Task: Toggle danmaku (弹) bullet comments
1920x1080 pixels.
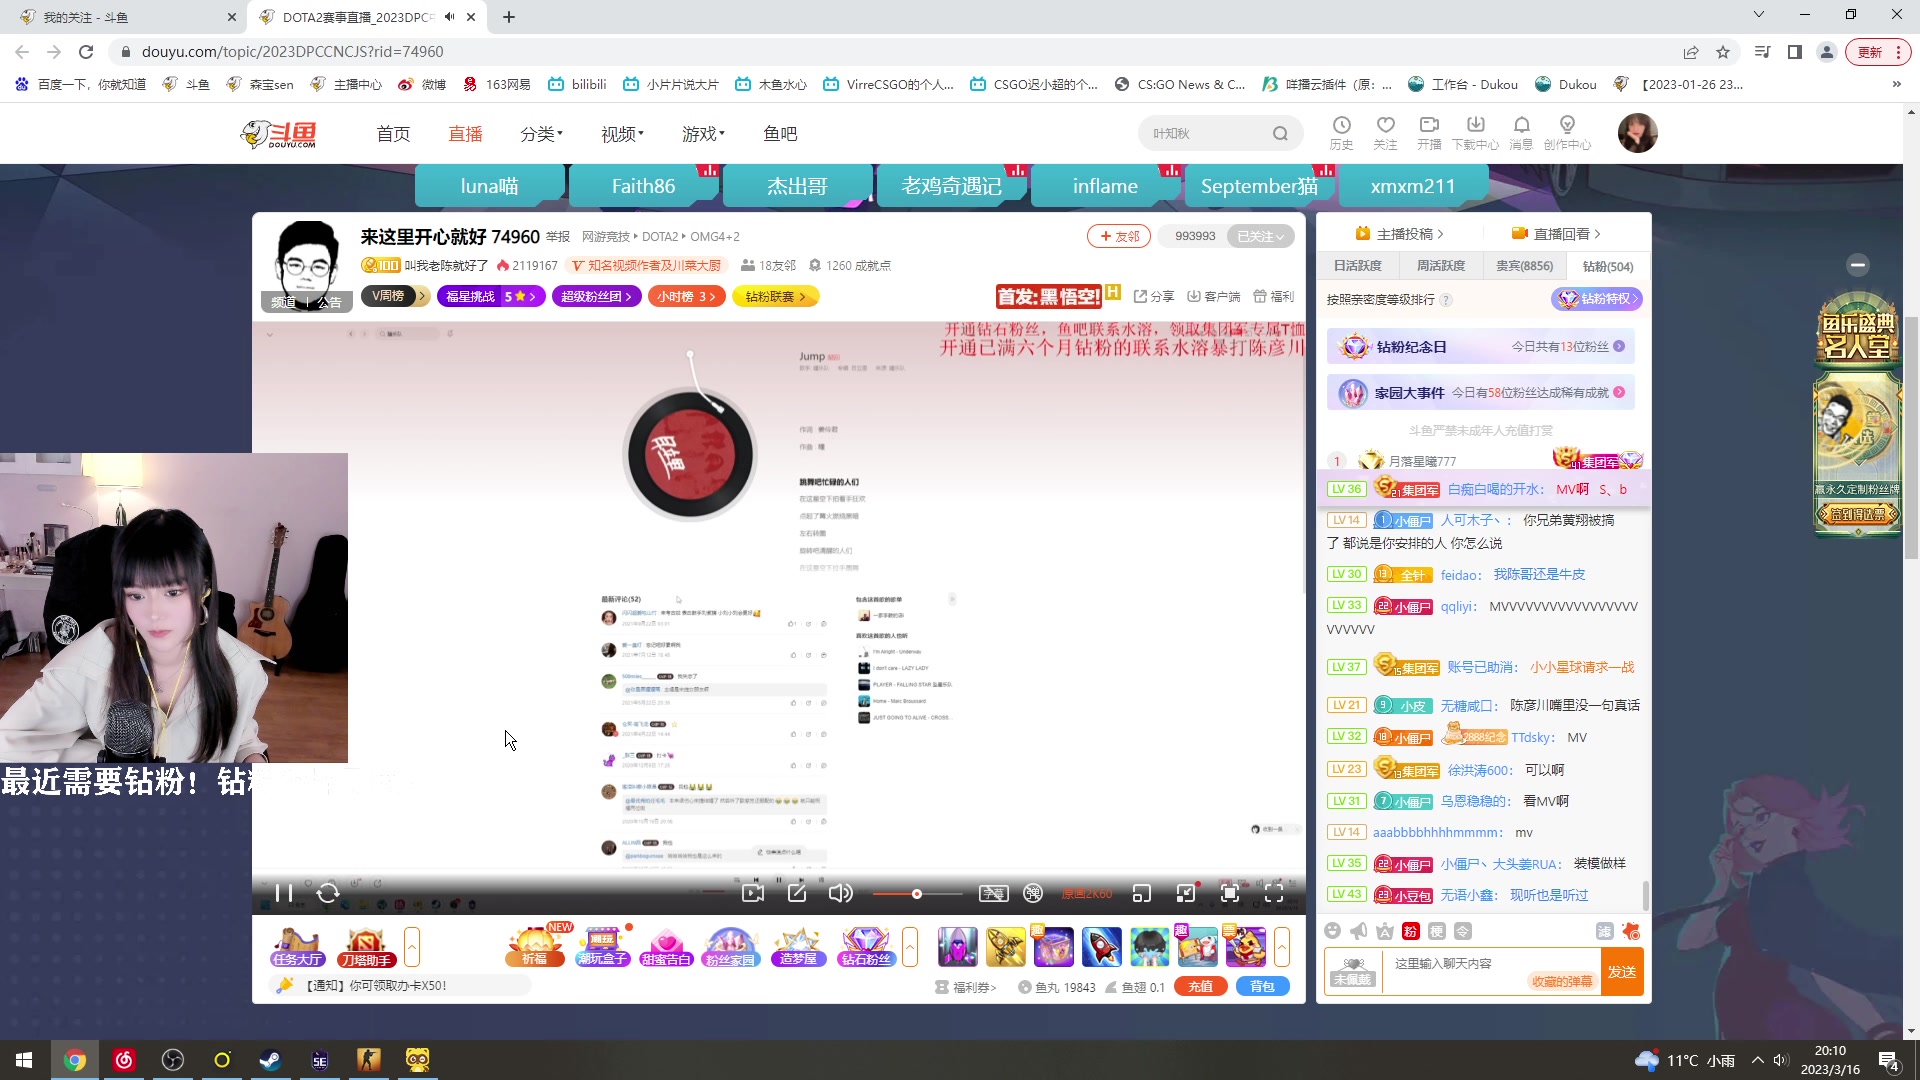Action: (x=1033, y=893)
